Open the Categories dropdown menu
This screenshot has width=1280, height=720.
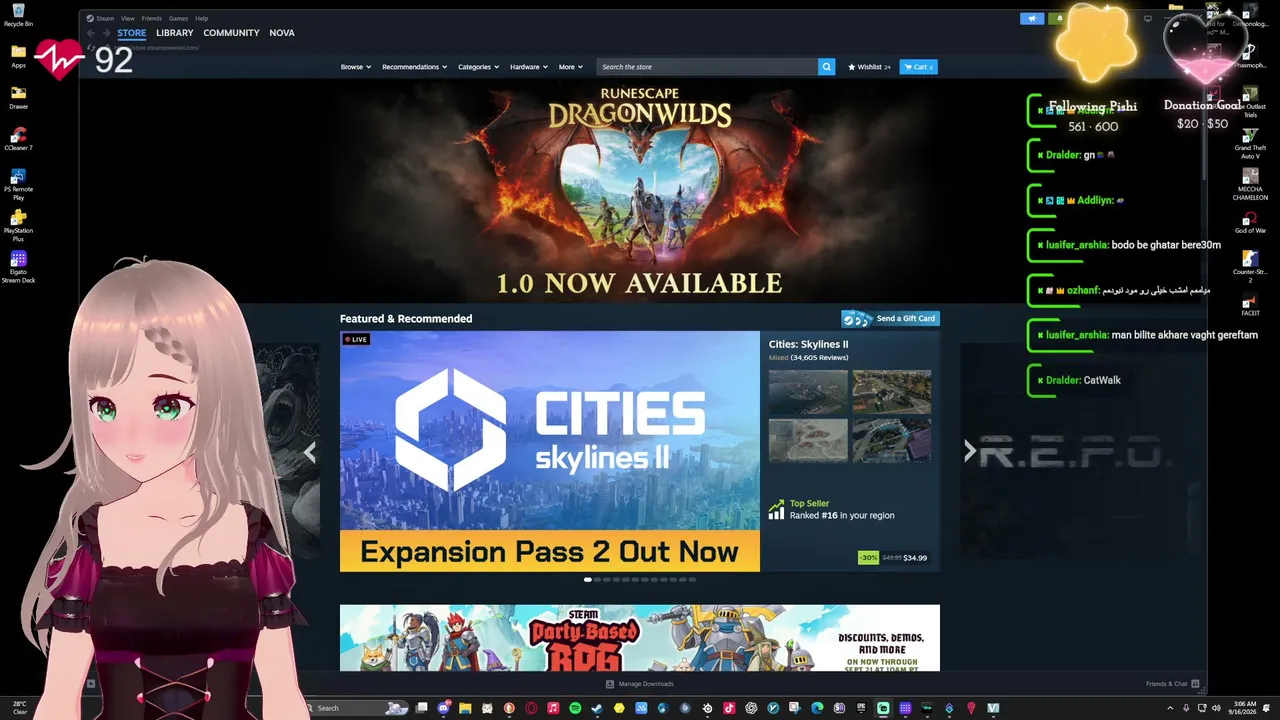(x=478, y=67)
